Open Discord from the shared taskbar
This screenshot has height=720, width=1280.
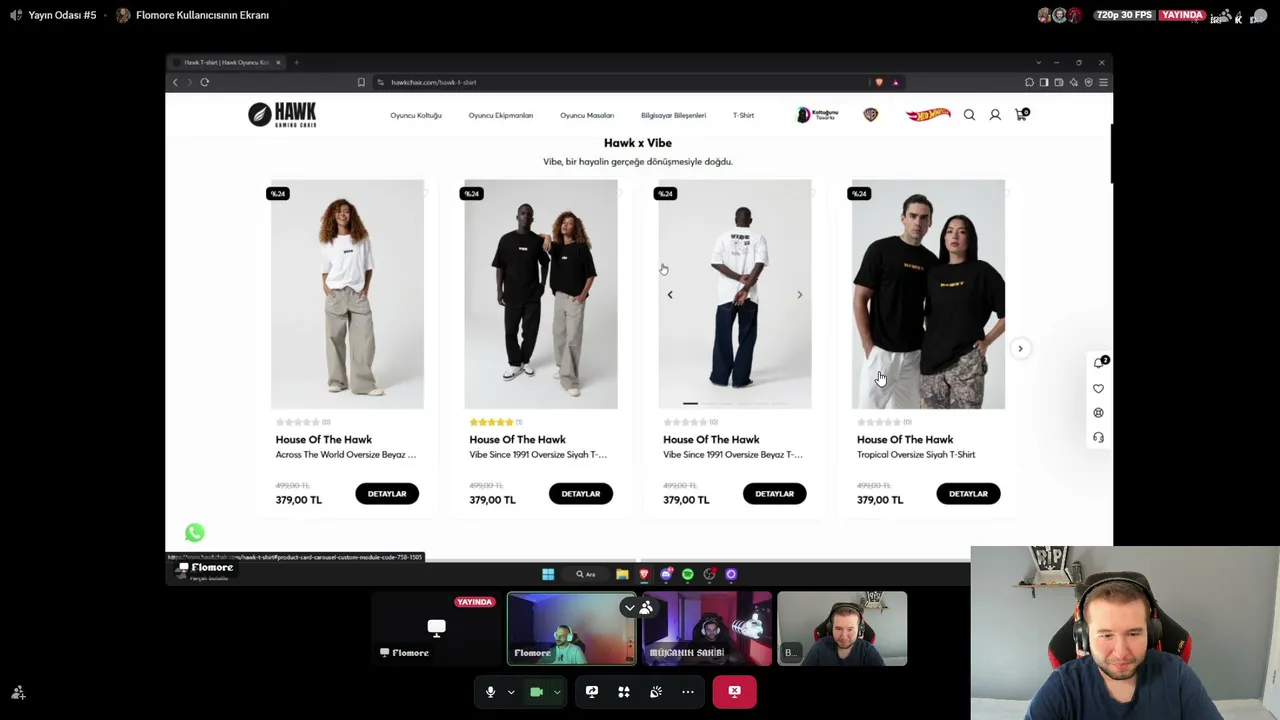click(666, 574)
